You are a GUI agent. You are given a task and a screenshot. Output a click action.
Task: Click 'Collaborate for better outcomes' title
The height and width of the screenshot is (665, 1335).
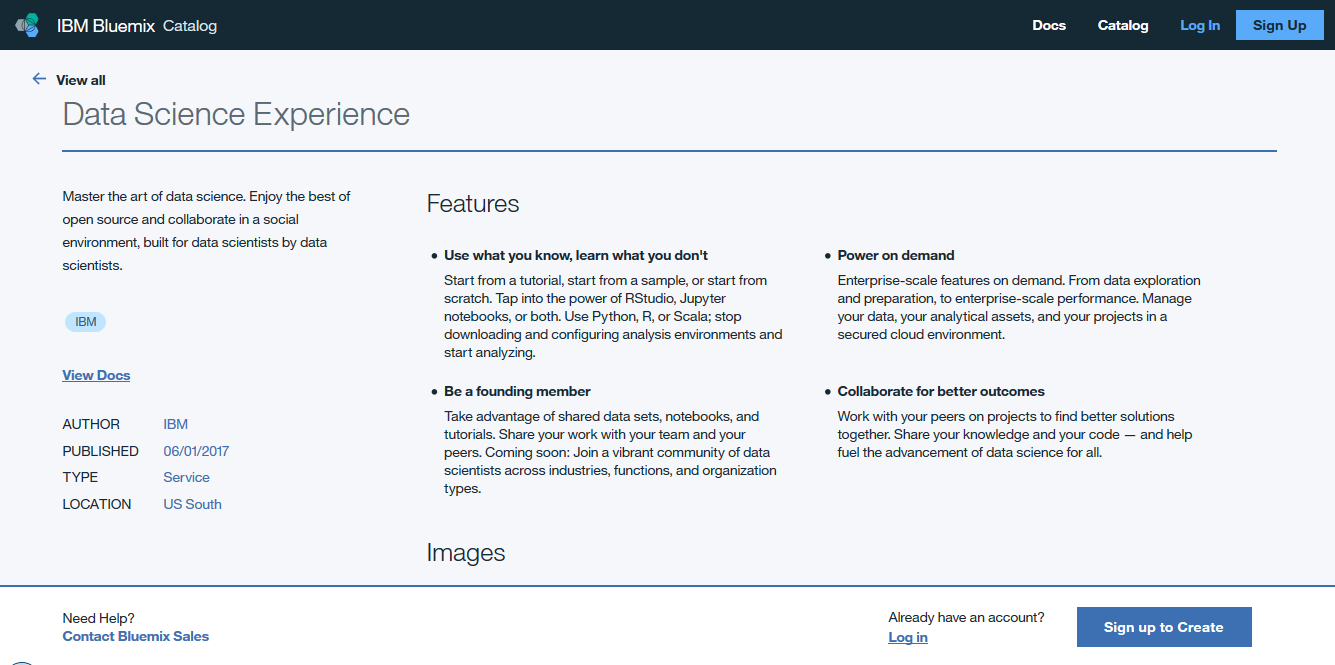(941, 391)
